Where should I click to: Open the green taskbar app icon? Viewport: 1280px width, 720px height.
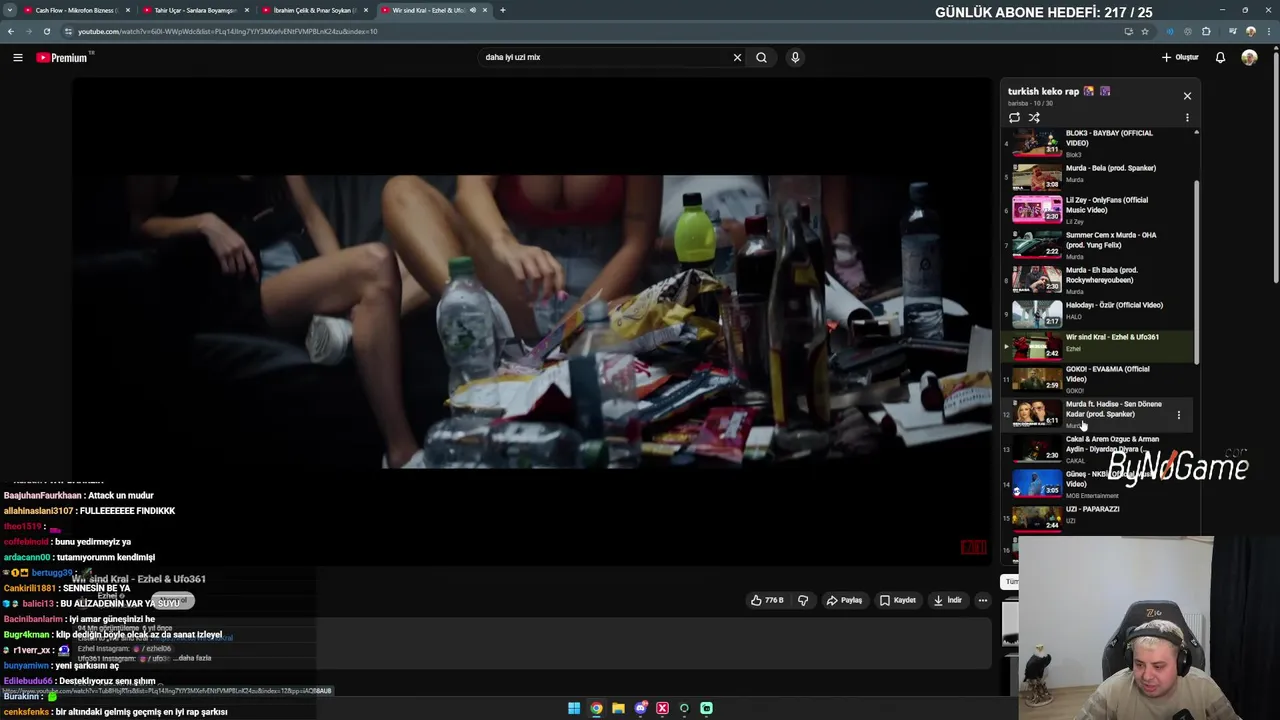click(x=706, y=708)
